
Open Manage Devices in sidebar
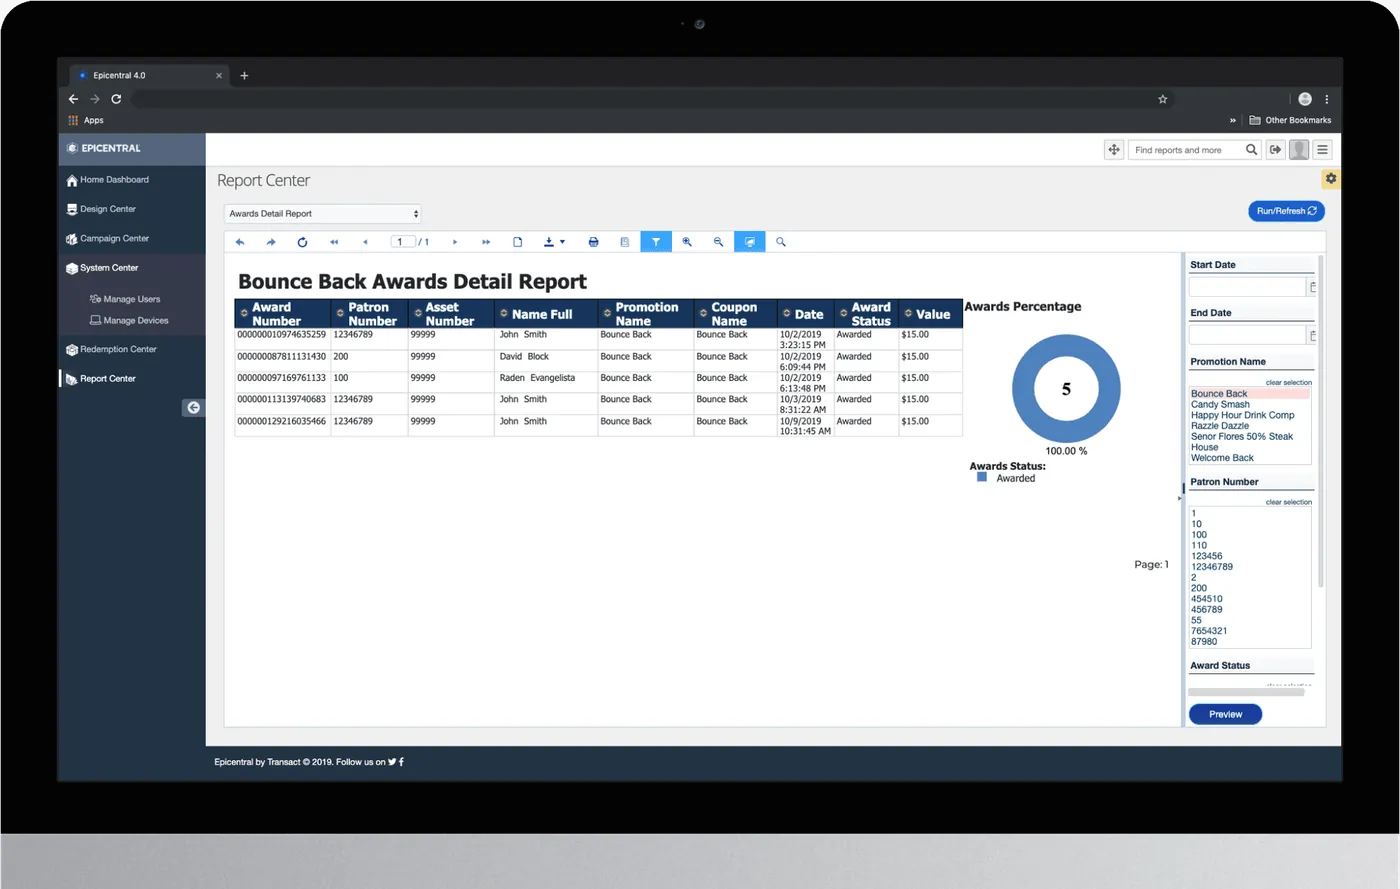point(129,321)
